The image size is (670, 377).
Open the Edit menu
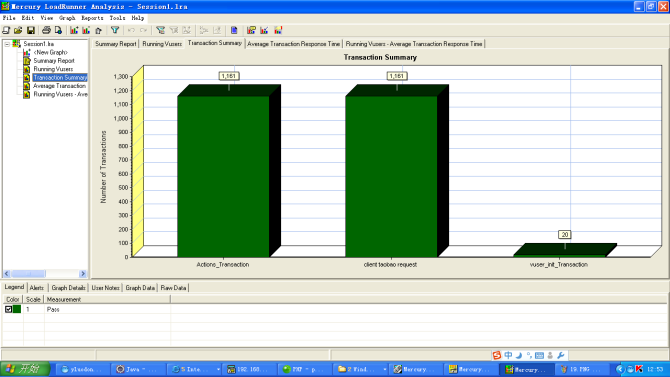click(28, 18)
